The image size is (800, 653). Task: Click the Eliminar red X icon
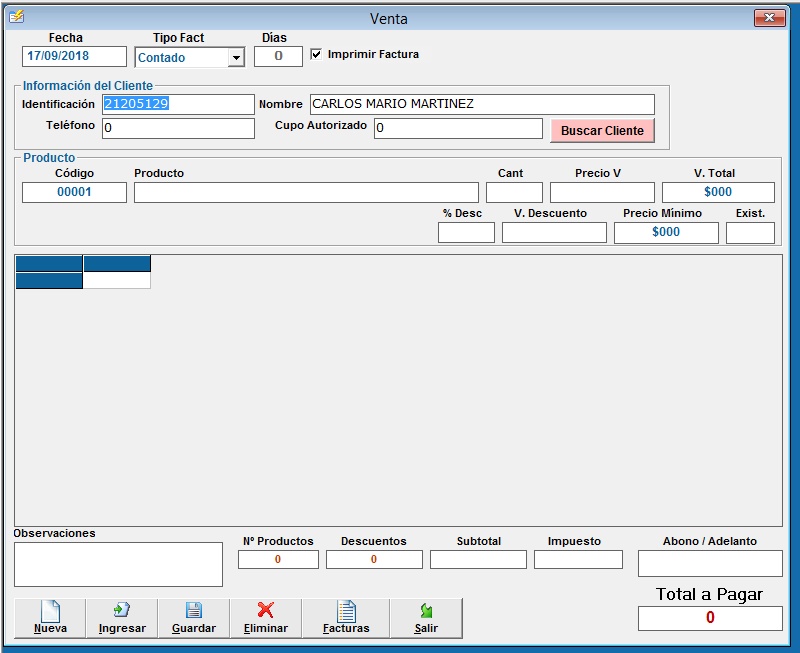click(266, 611)
